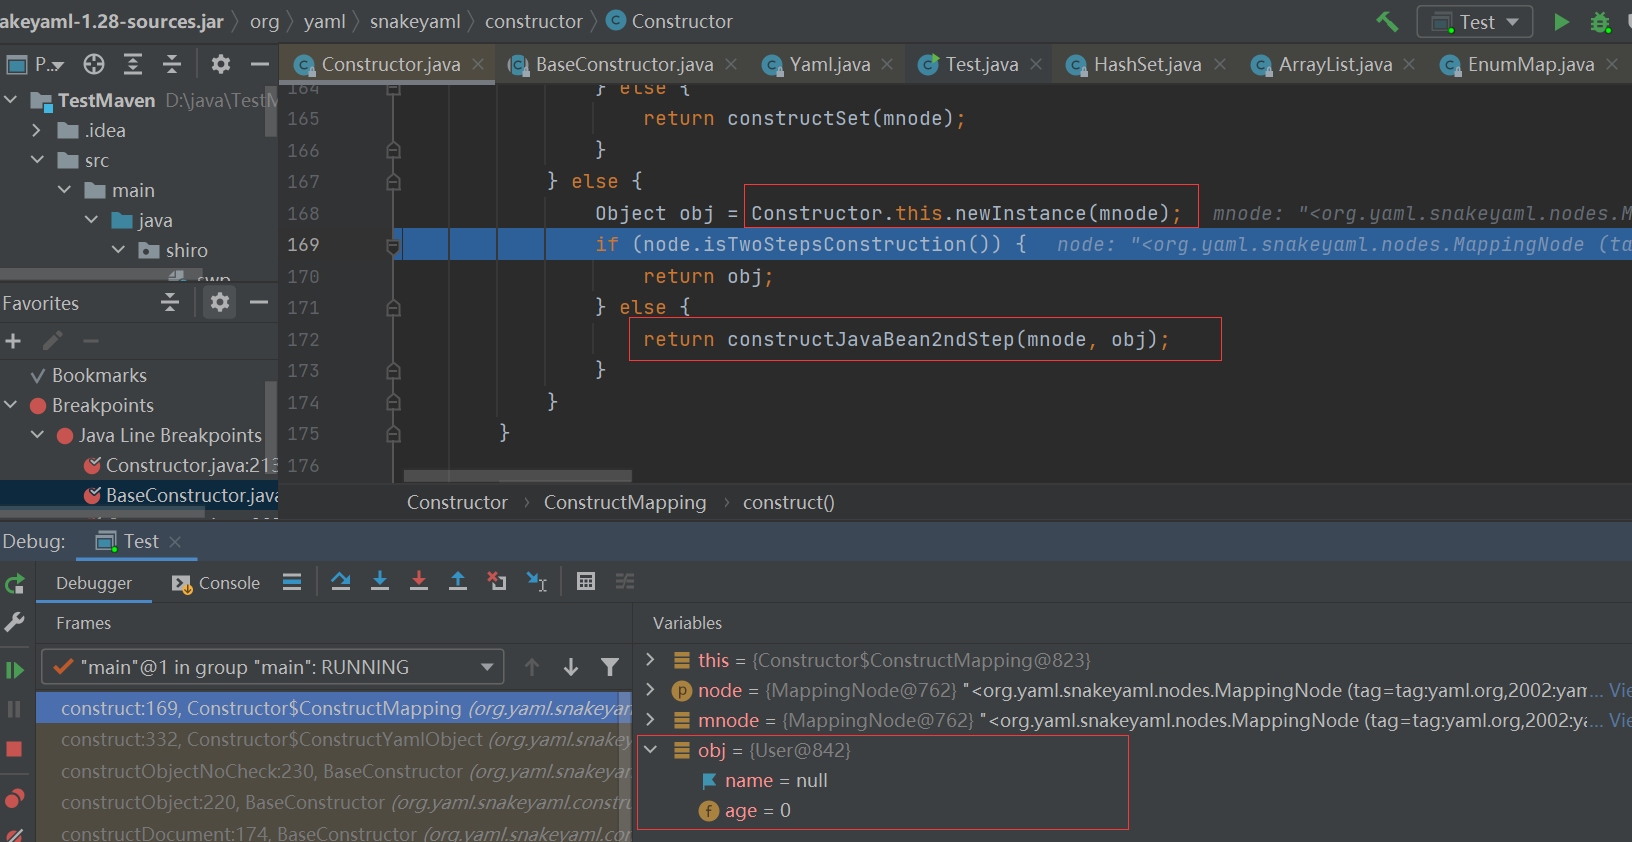The width and height of the screenshot is (1632, 842).
Task: Toggle fold marker at line 169
Action: point(393,245)
